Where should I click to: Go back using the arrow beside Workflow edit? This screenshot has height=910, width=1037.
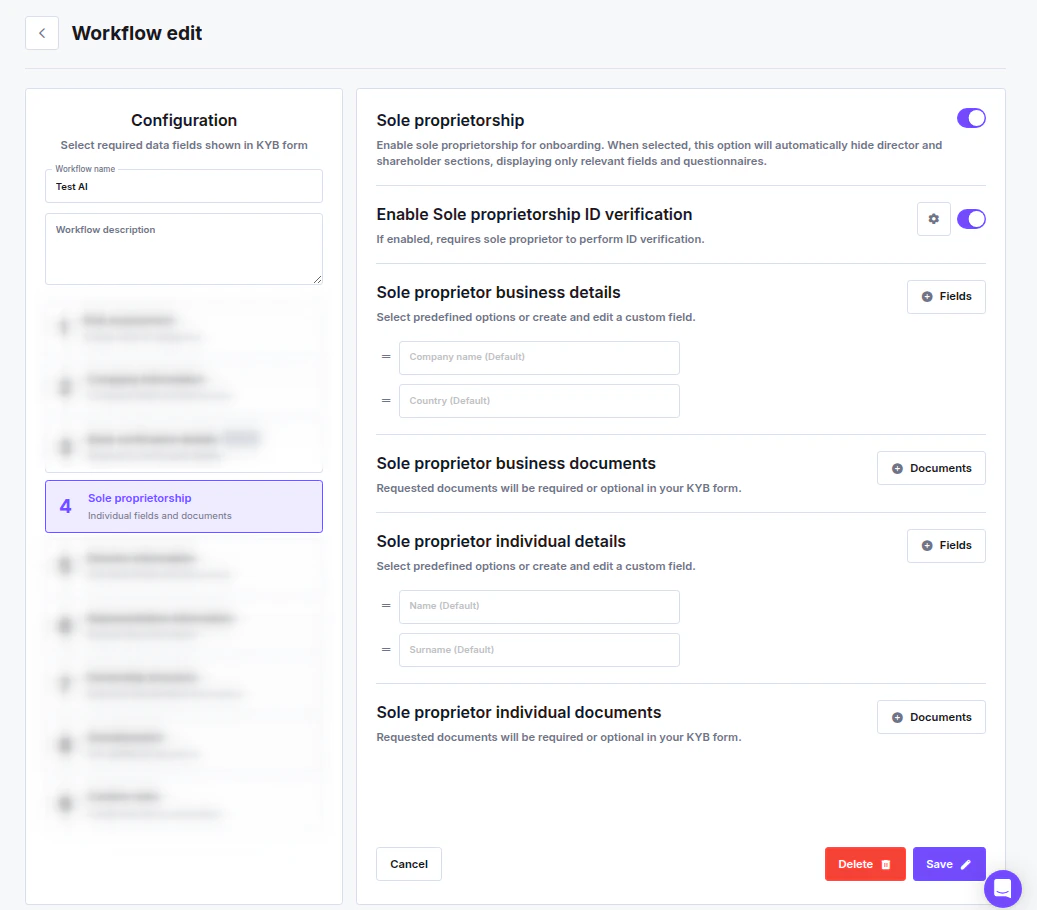42,33
